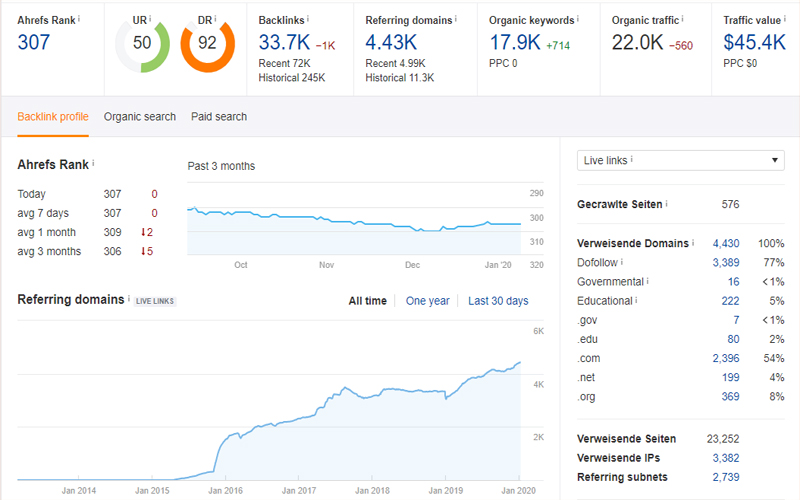Viewport: 800px width, 500px height.
Task: Click Verweisende Seiten value 23,252
Action: pos(723,439)
